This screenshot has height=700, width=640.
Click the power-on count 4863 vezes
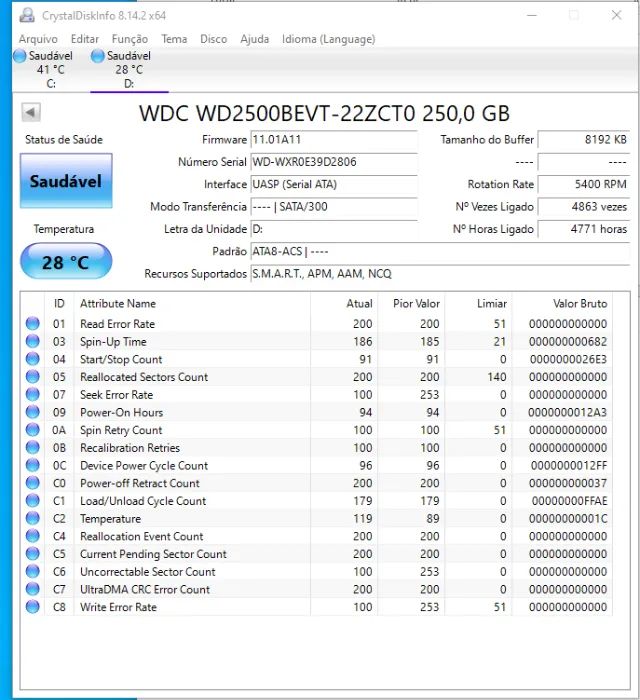click(584, 207)
